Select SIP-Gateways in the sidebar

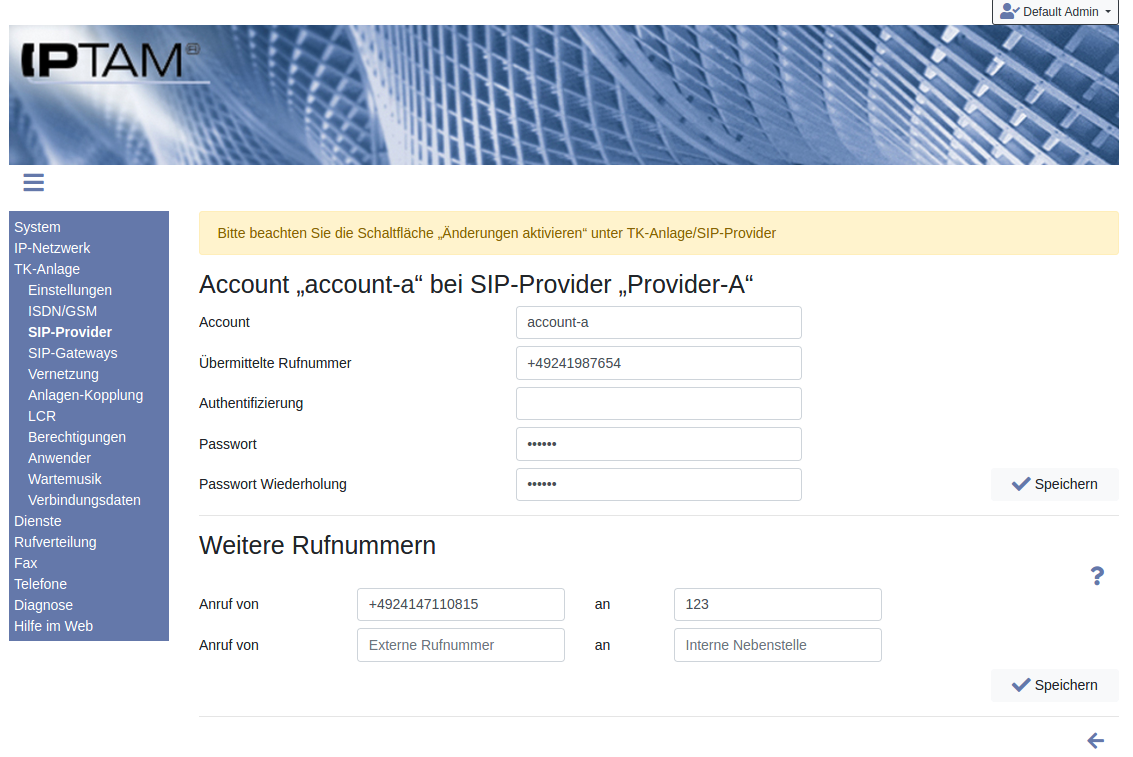pyautogui.click(x=72, y=353)
